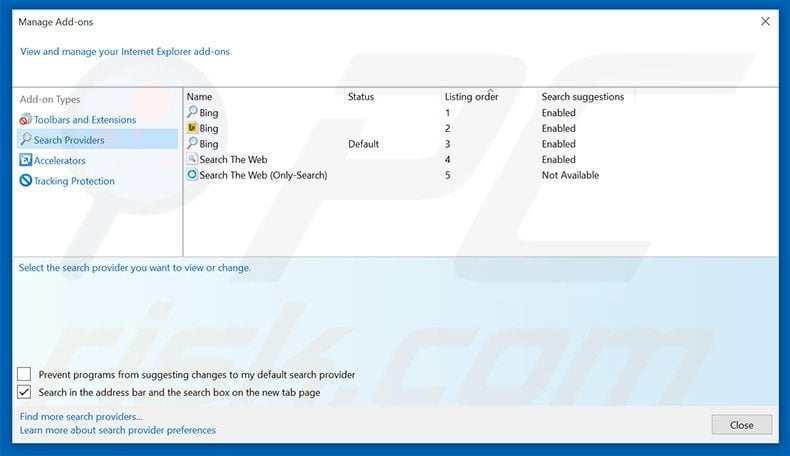Image resolution: width=790 pixels, height=456 pixels.
Task: Click the Default status cell
Action: tap(363, 144)
